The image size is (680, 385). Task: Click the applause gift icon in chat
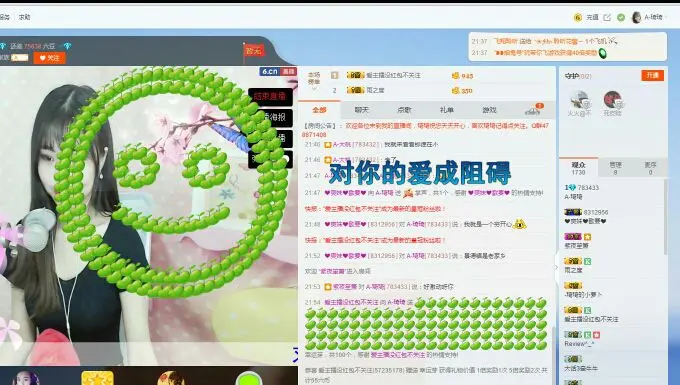[408, 192]
